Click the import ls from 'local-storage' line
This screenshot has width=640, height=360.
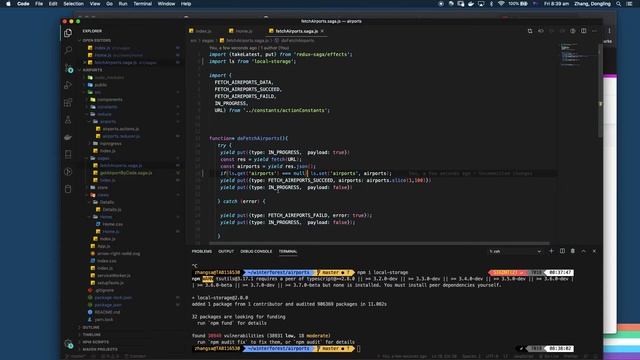click(x=252, y=61)
